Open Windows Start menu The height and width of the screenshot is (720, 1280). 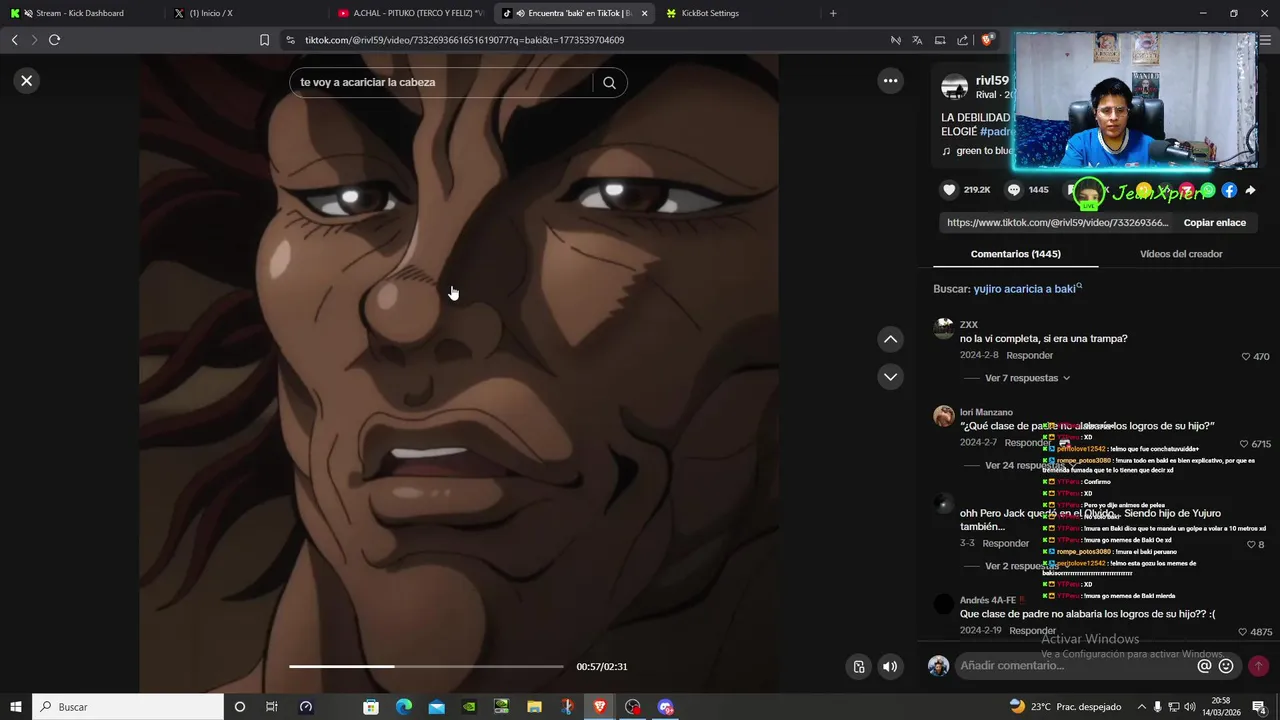[x=16, y=707]
